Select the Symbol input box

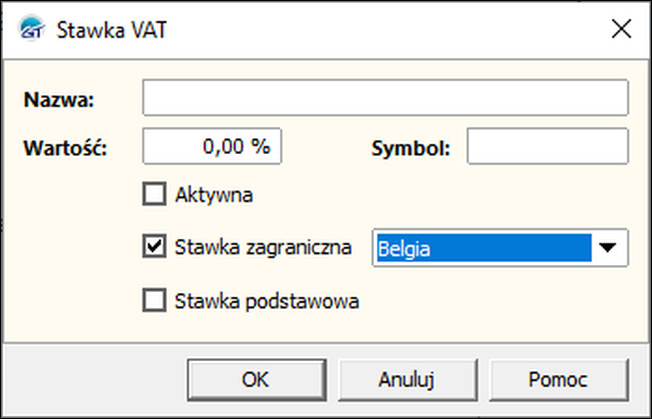(x=548, y=146)
